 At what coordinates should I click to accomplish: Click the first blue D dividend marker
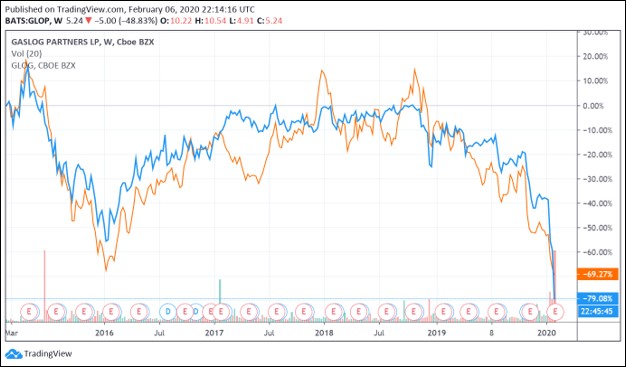168,311
